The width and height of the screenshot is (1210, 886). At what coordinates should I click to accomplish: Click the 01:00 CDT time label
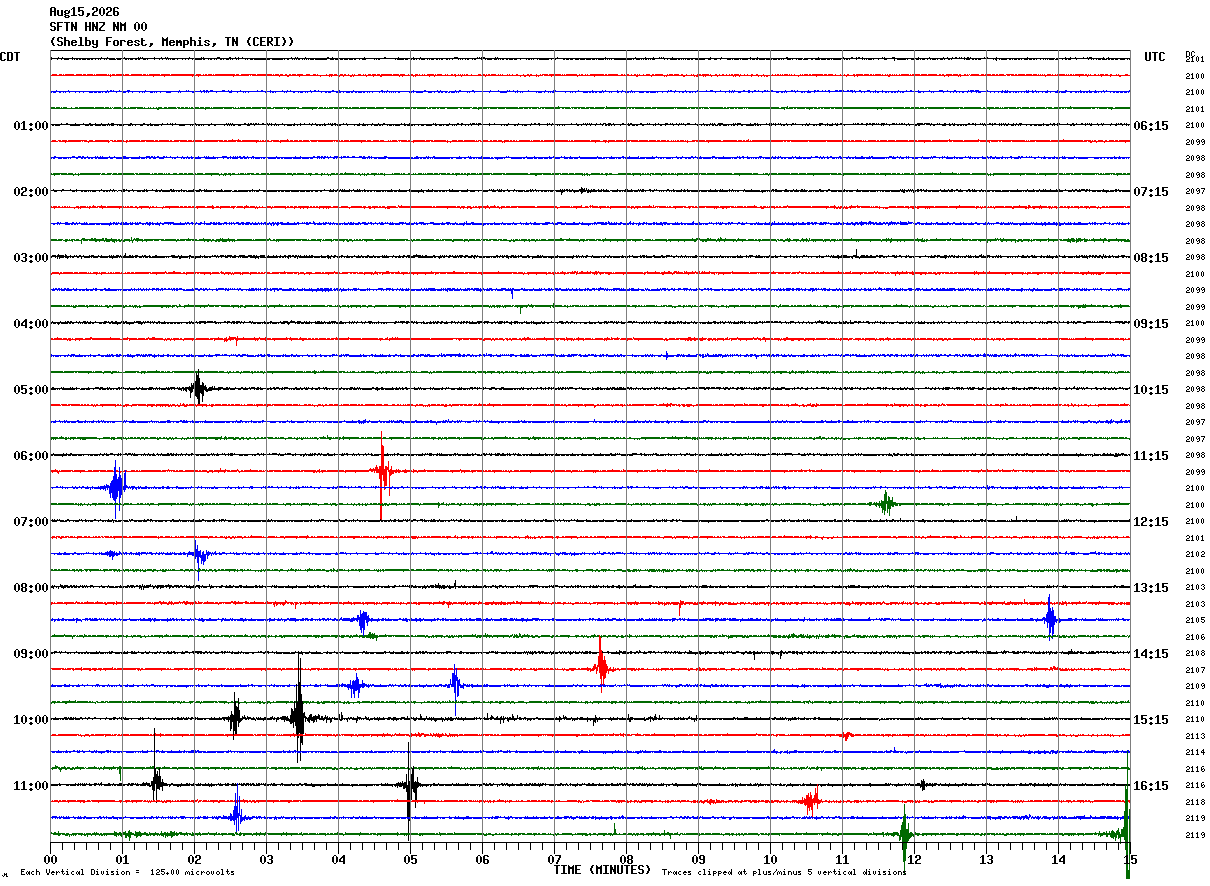point(31,126)
